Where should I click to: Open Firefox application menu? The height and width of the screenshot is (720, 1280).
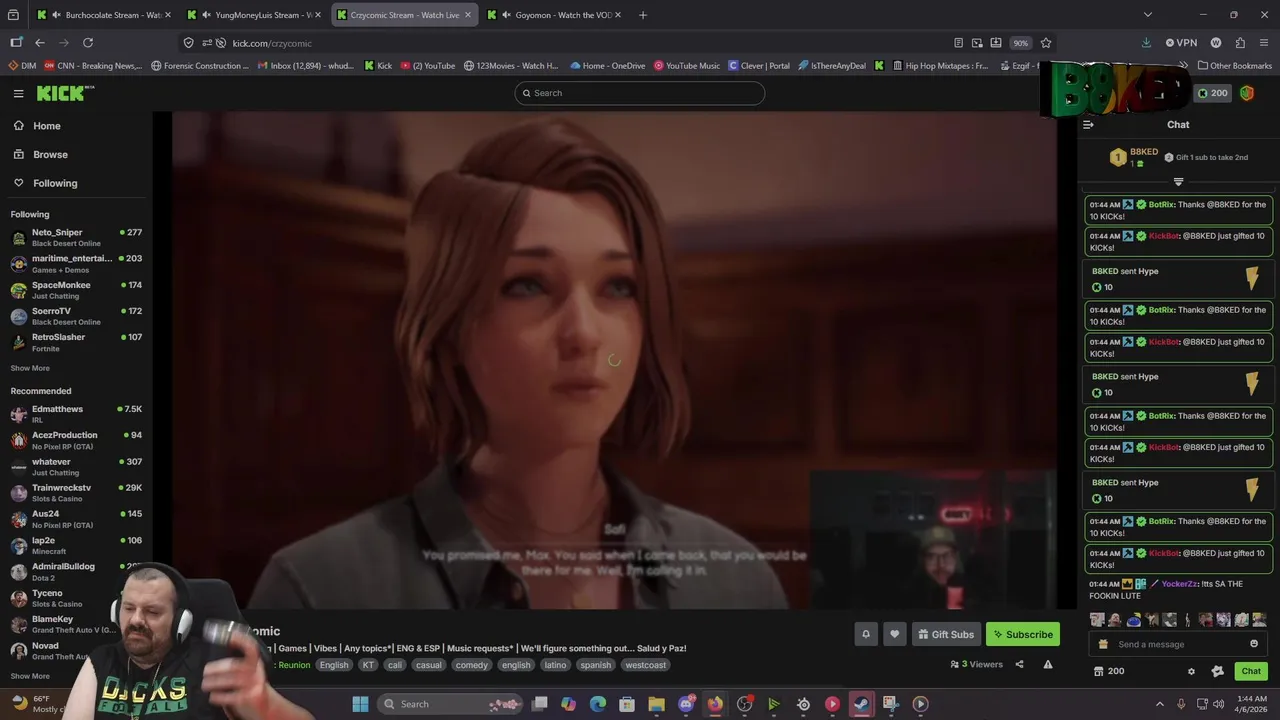[x=1264, y=43]
